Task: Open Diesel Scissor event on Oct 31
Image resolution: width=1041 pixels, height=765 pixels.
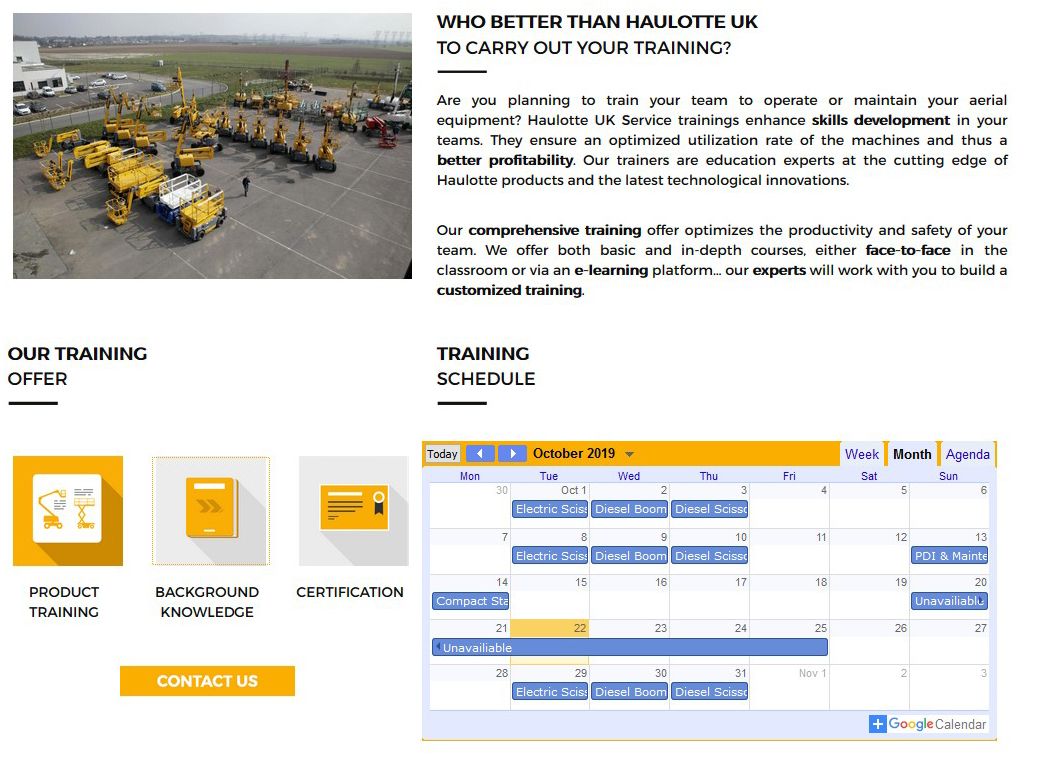Action: coord(710,692)
